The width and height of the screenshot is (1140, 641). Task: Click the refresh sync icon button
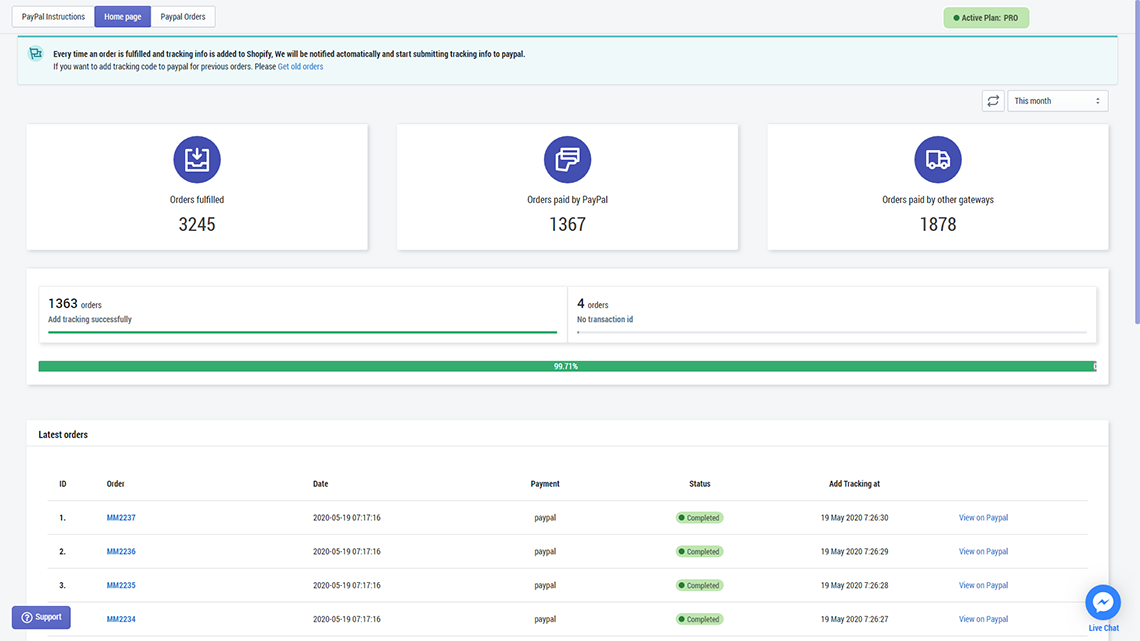[x=992, y=101]
